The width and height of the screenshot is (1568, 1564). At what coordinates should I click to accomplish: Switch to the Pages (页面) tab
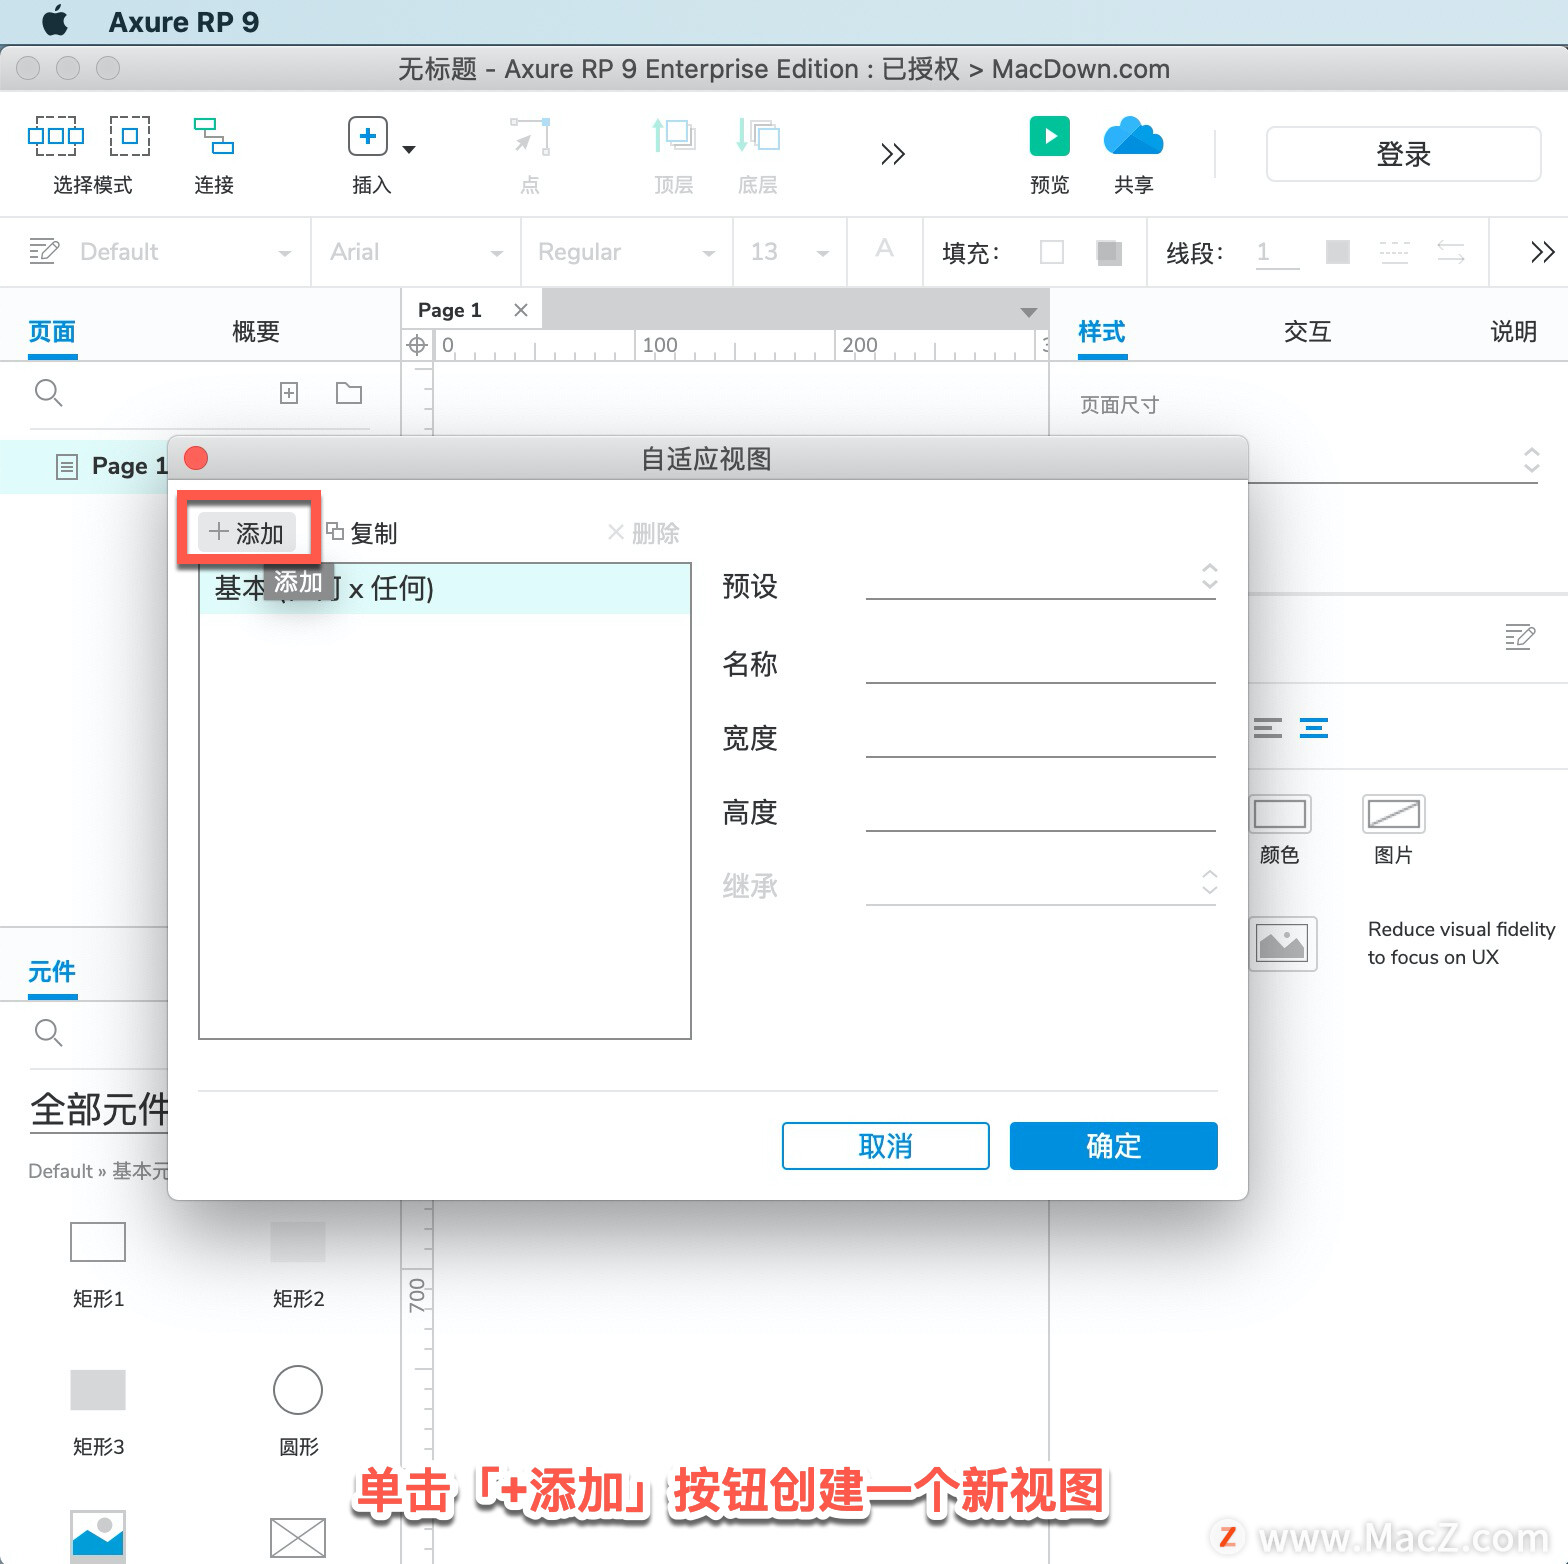click(52, 331)
